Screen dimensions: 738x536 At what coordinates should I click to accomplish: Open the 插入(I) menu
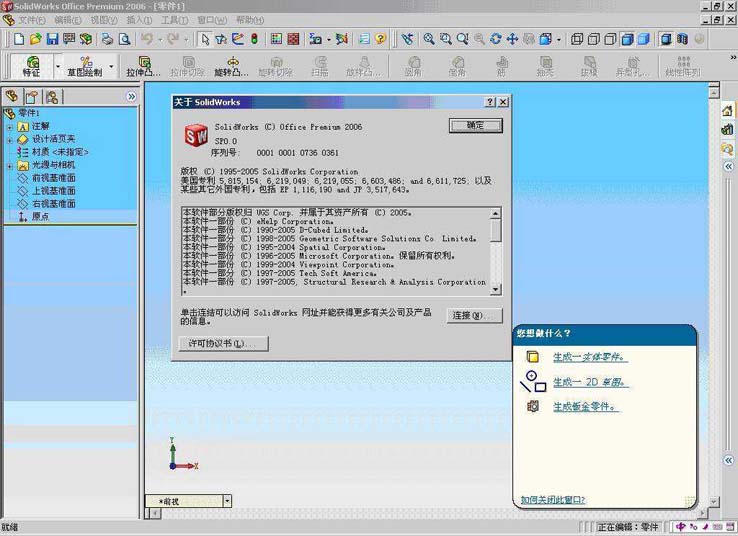pyautogui.click(x=139, y=20)
